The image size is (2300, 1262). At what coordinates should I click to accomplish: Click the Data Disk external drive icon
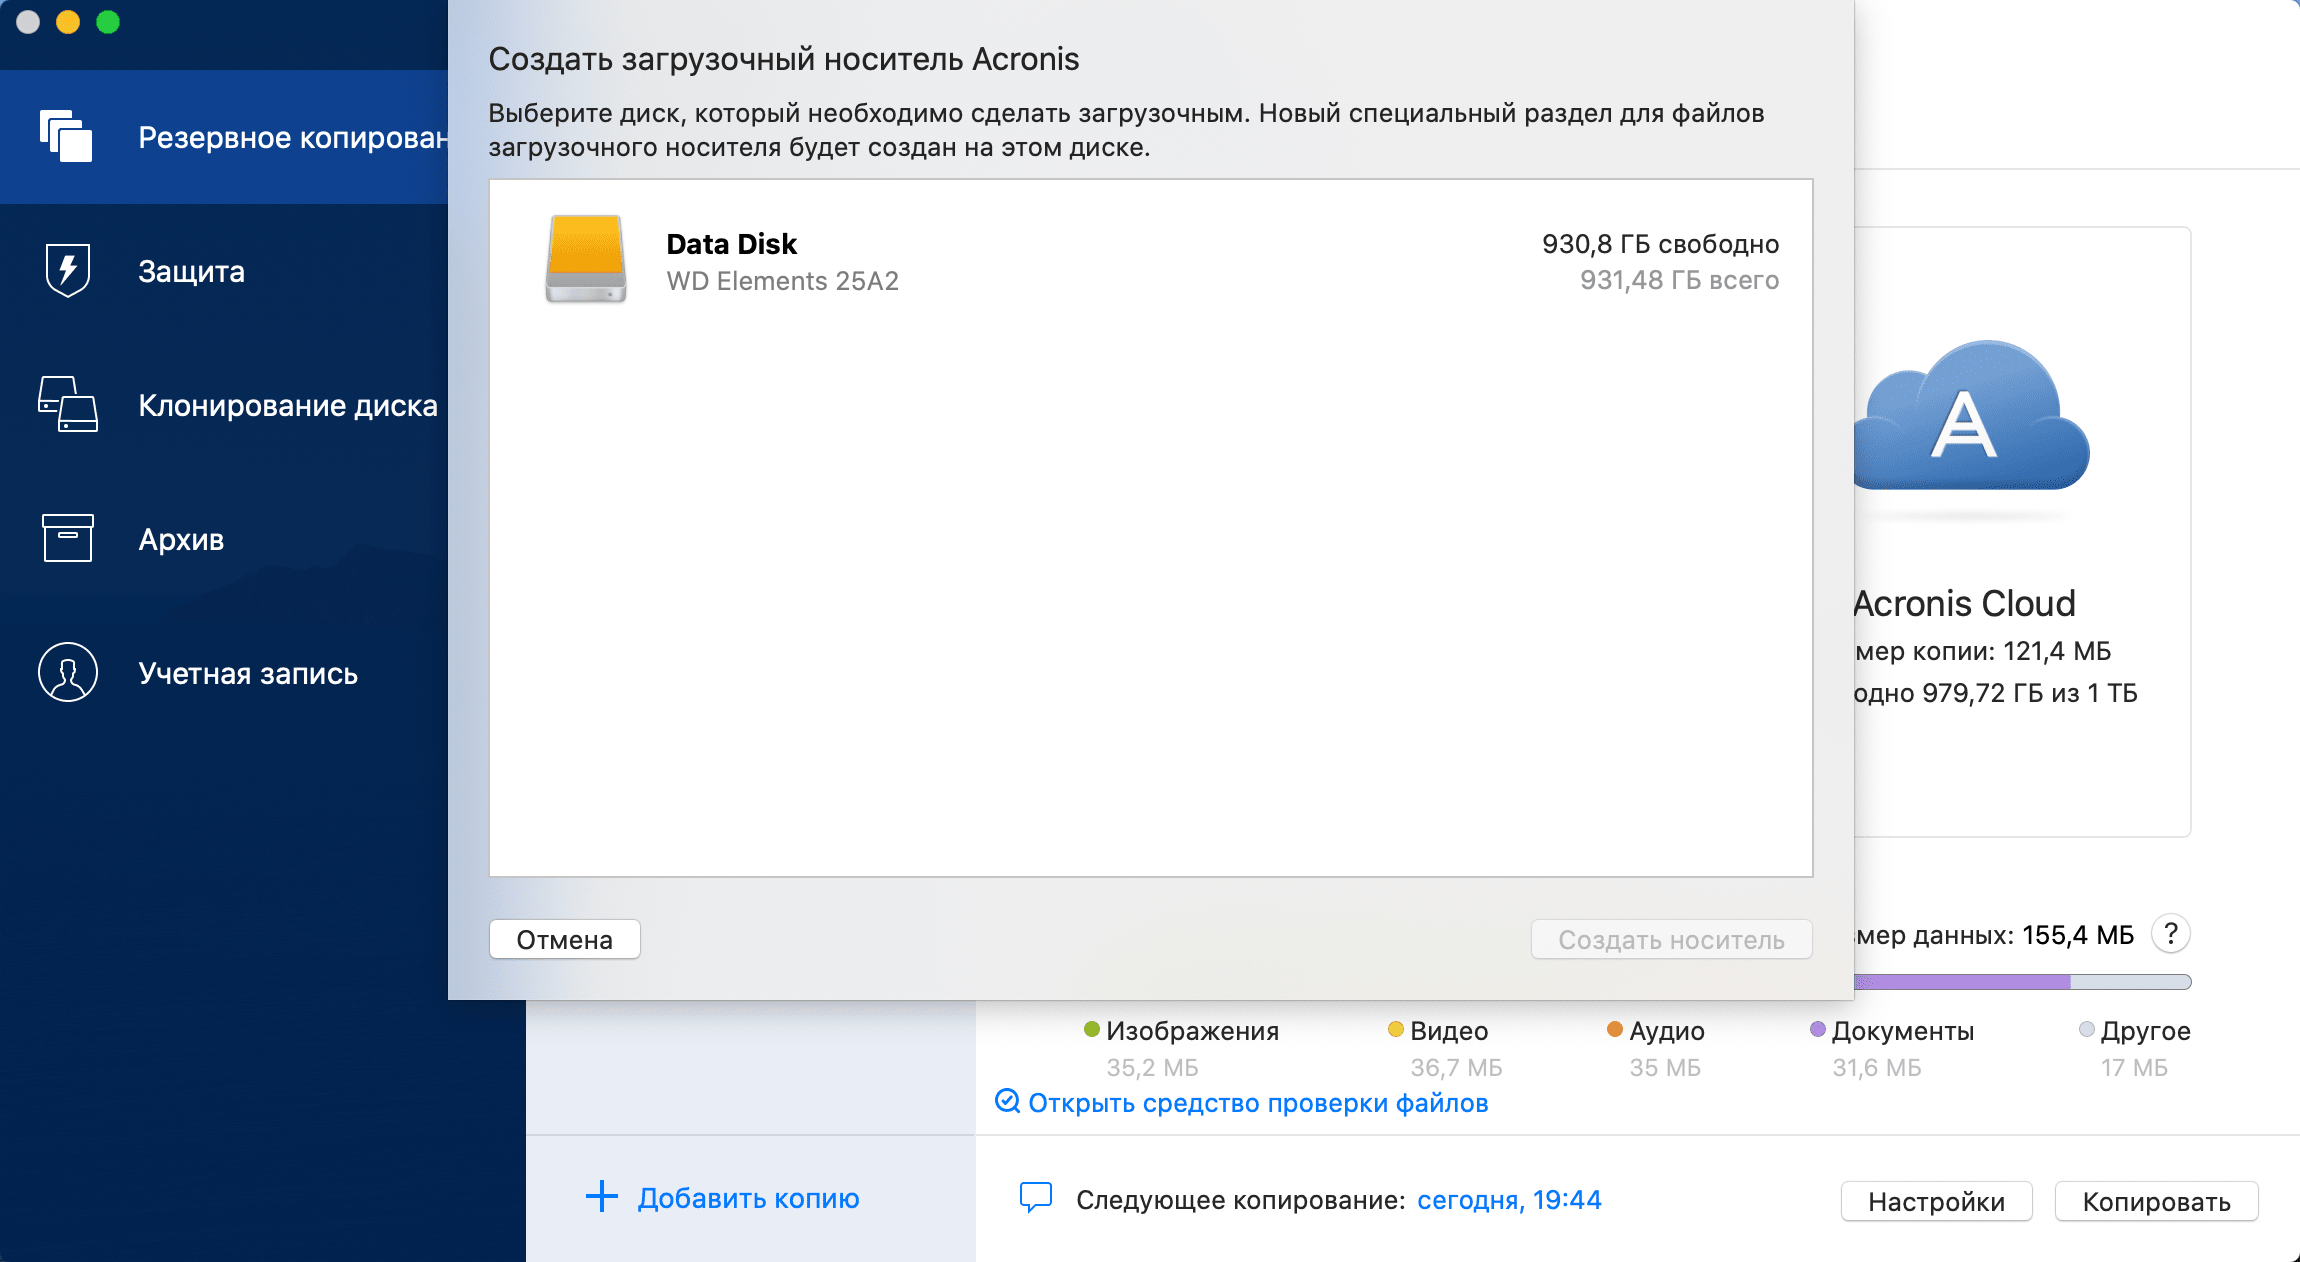point(585,260)
